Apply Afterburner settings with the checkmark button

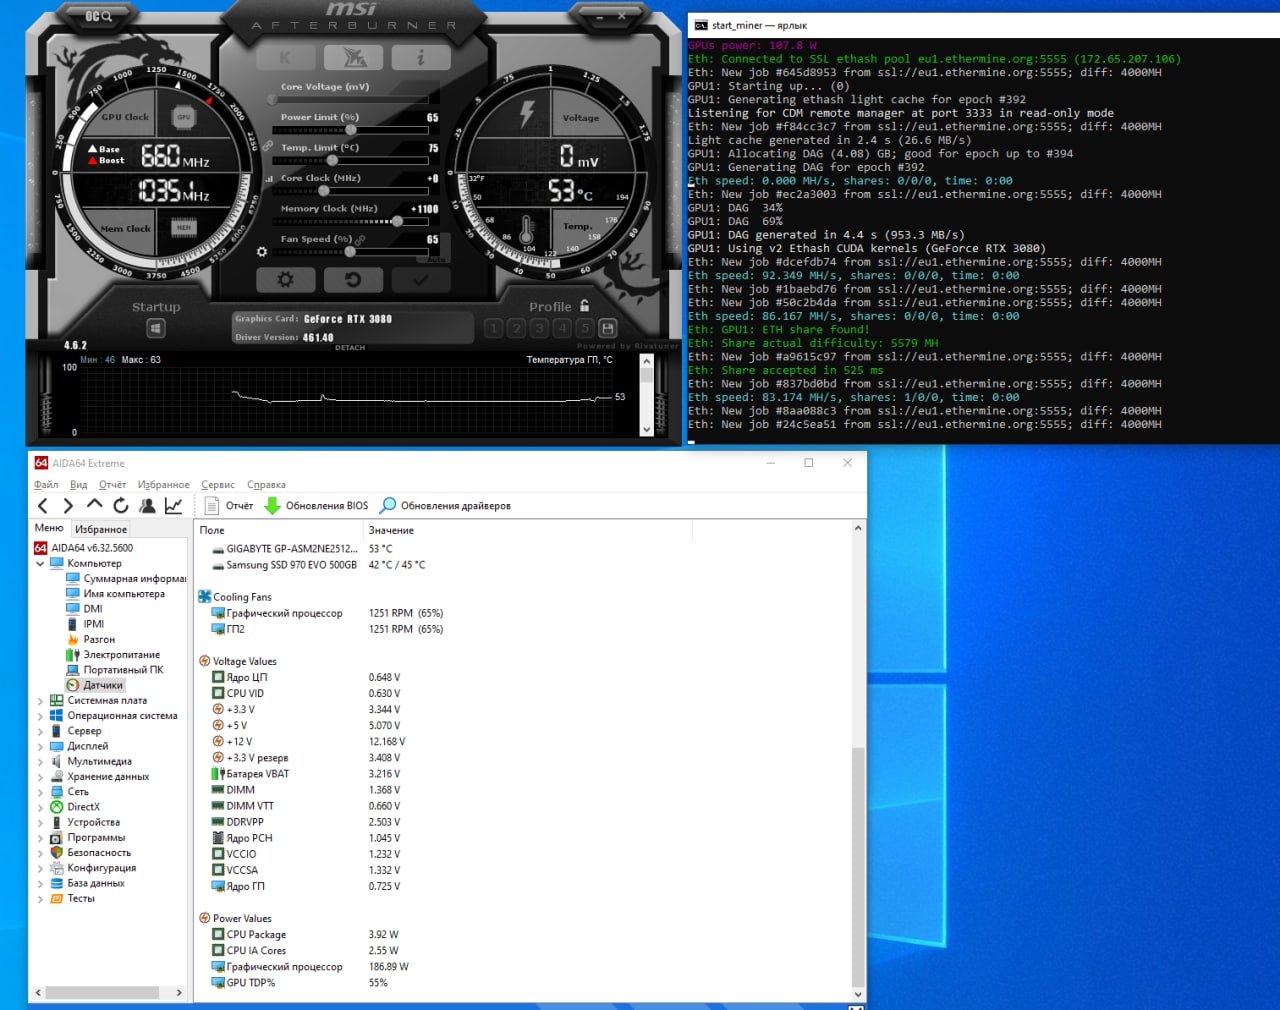coord(420,280)
